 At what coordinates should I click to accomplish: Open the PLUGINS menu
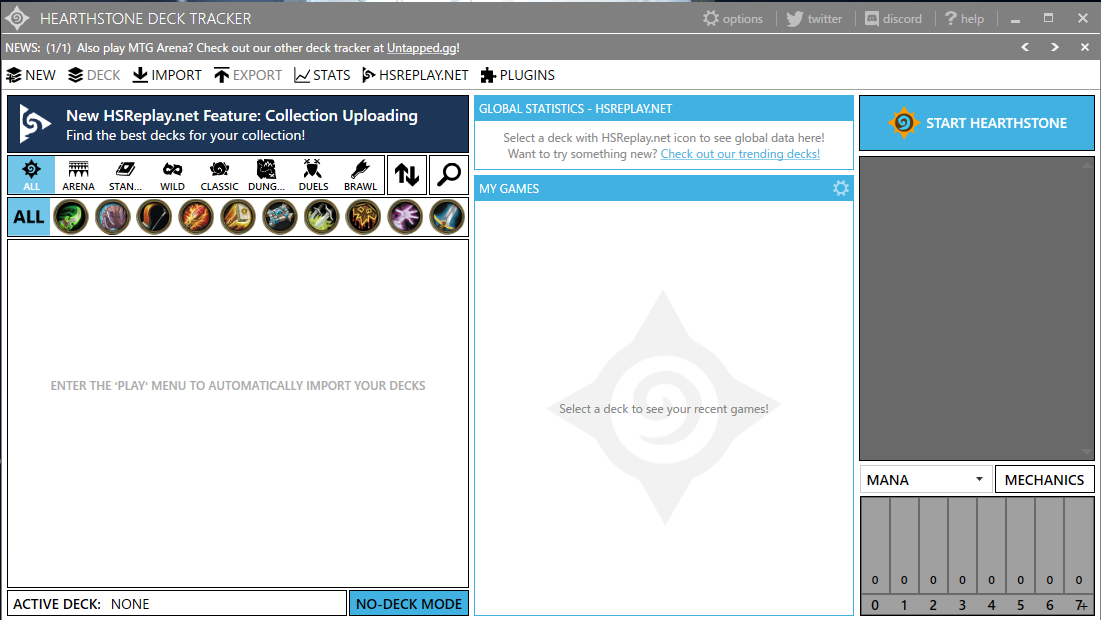[x=517, y=75]
